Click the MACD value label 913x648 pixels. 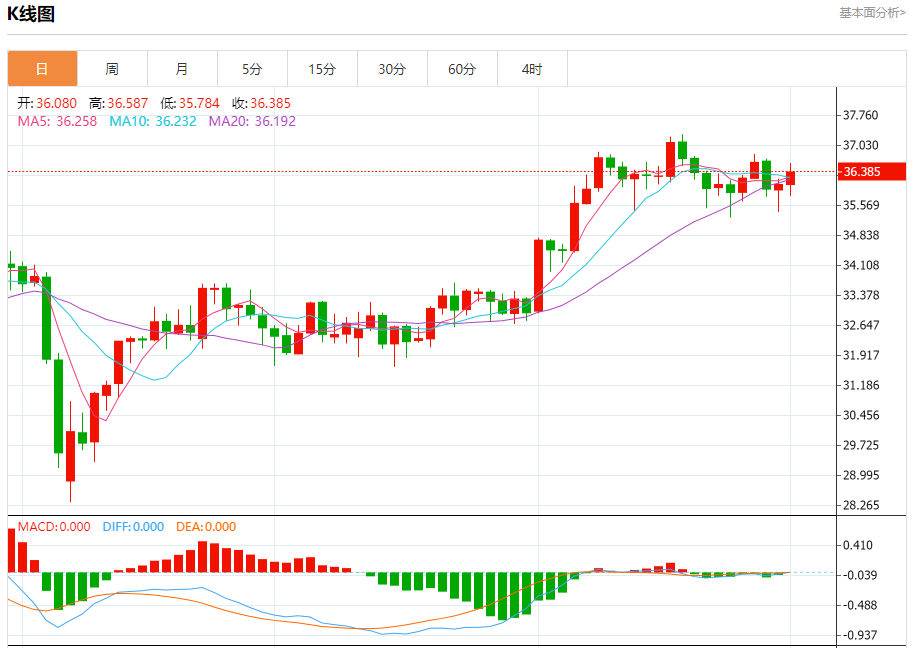pos(54,527)
